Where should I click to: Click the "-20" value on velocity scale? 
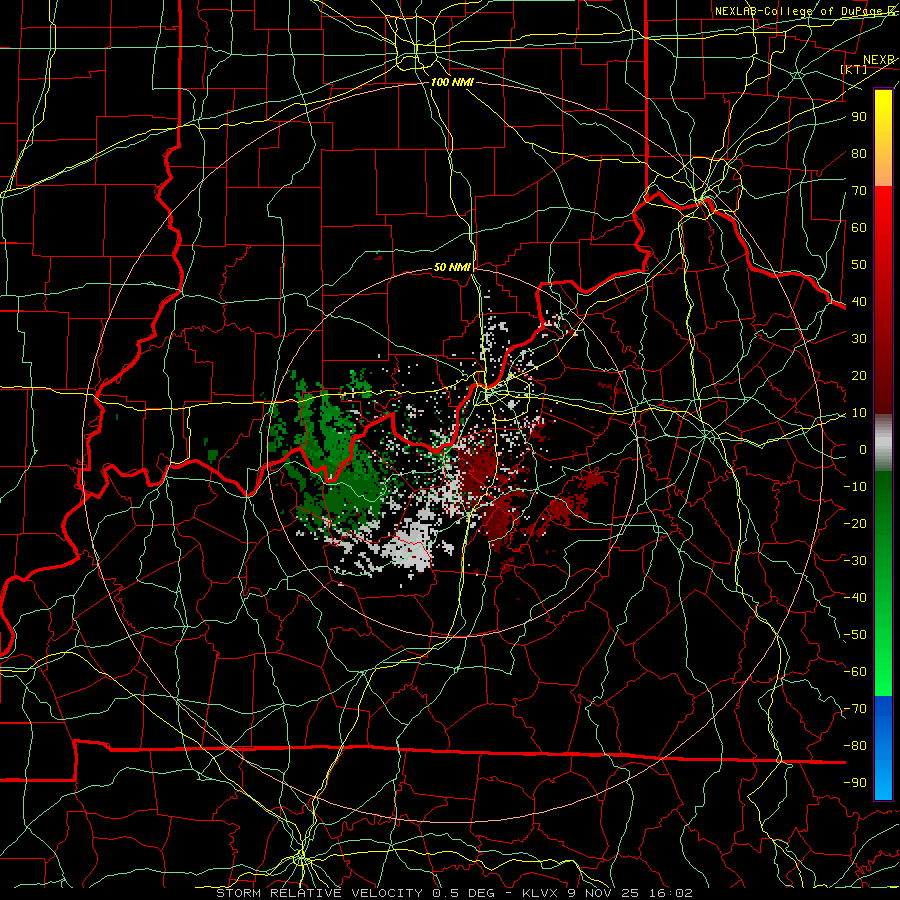click(x=855, y=523)
